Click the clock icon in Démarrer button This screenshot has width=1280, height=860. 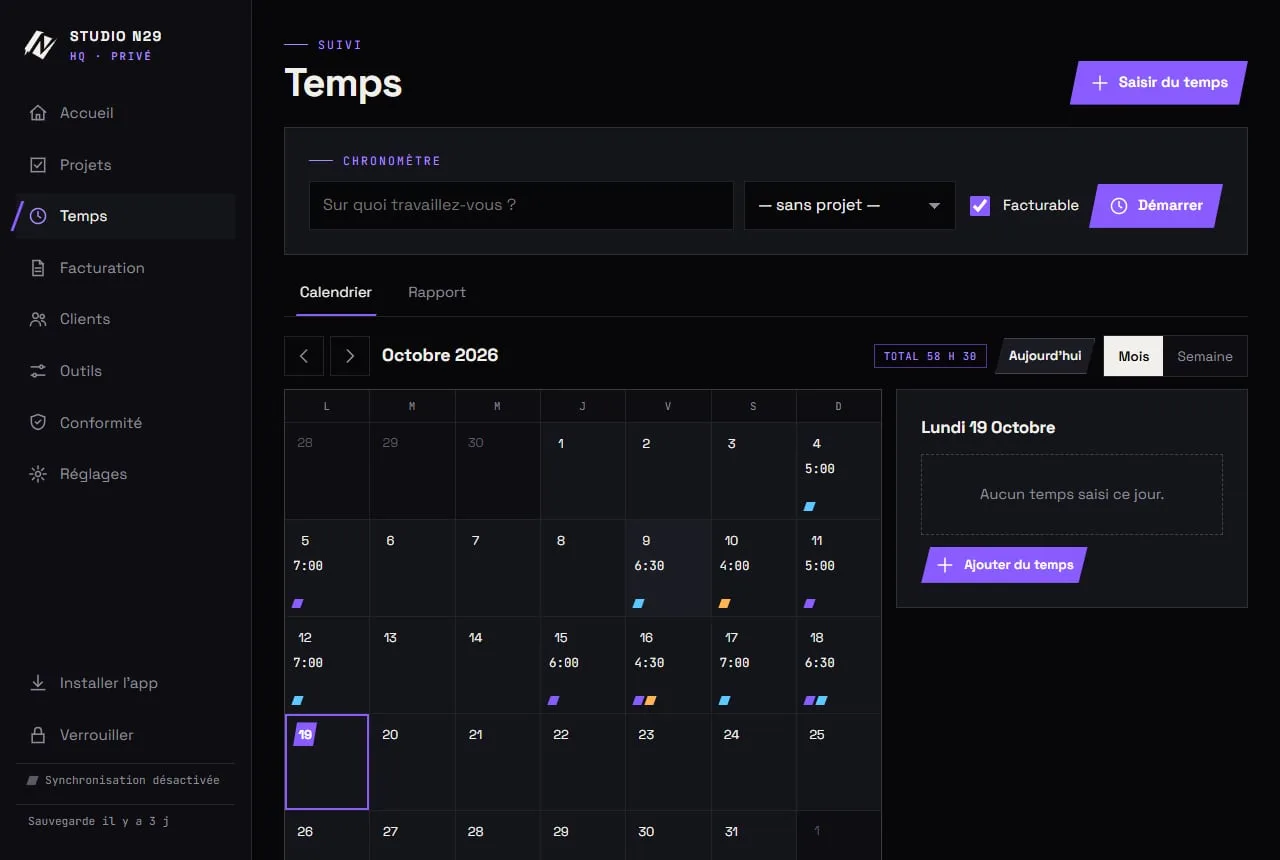click(x=1119, y=205)
